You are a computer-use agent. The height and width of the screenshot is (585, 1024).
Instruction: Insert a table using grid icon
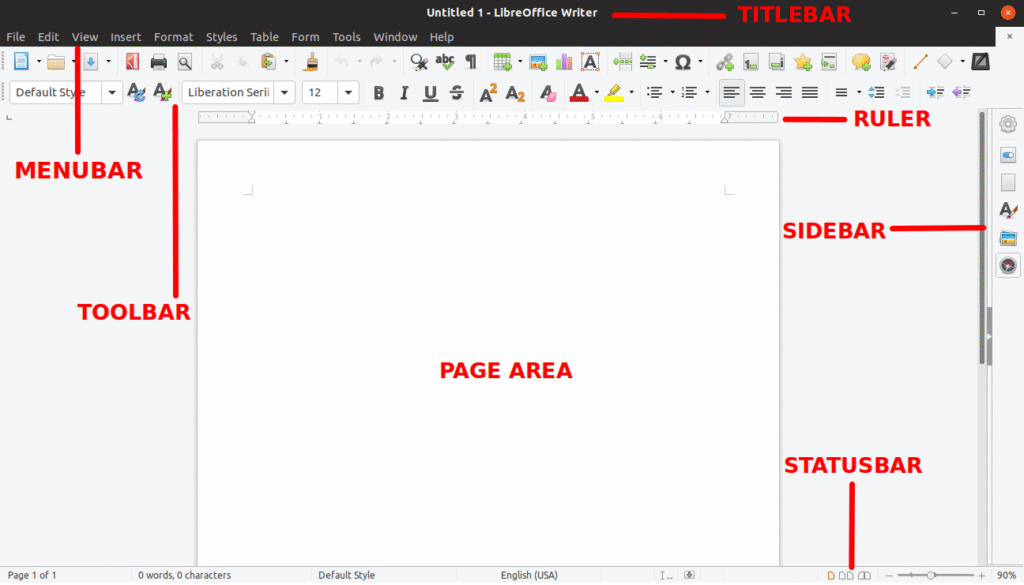coord(502,62)
